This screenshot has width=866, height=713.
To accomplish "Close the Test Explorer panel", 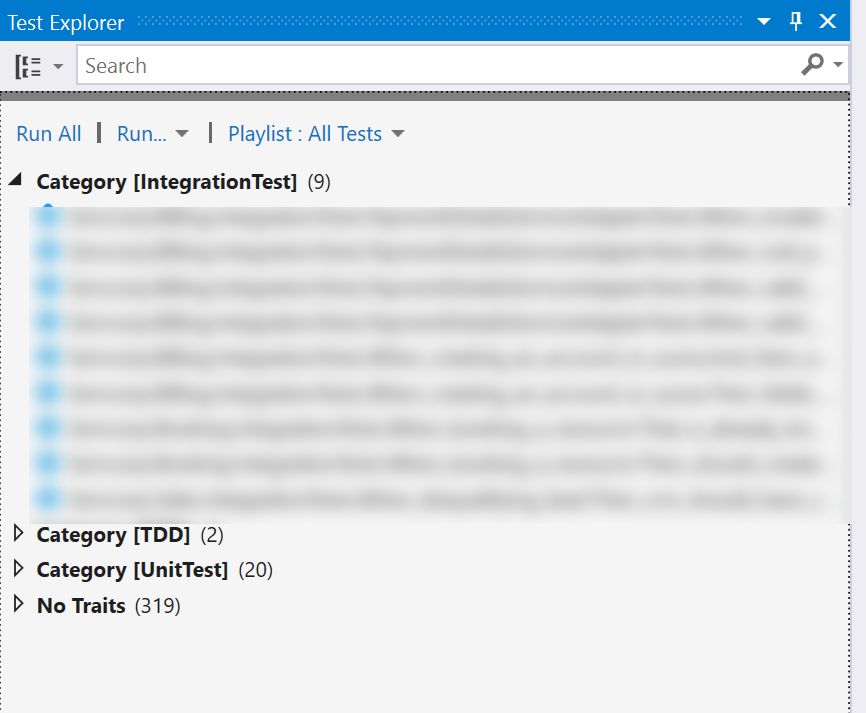I will (x=828, y=22).
